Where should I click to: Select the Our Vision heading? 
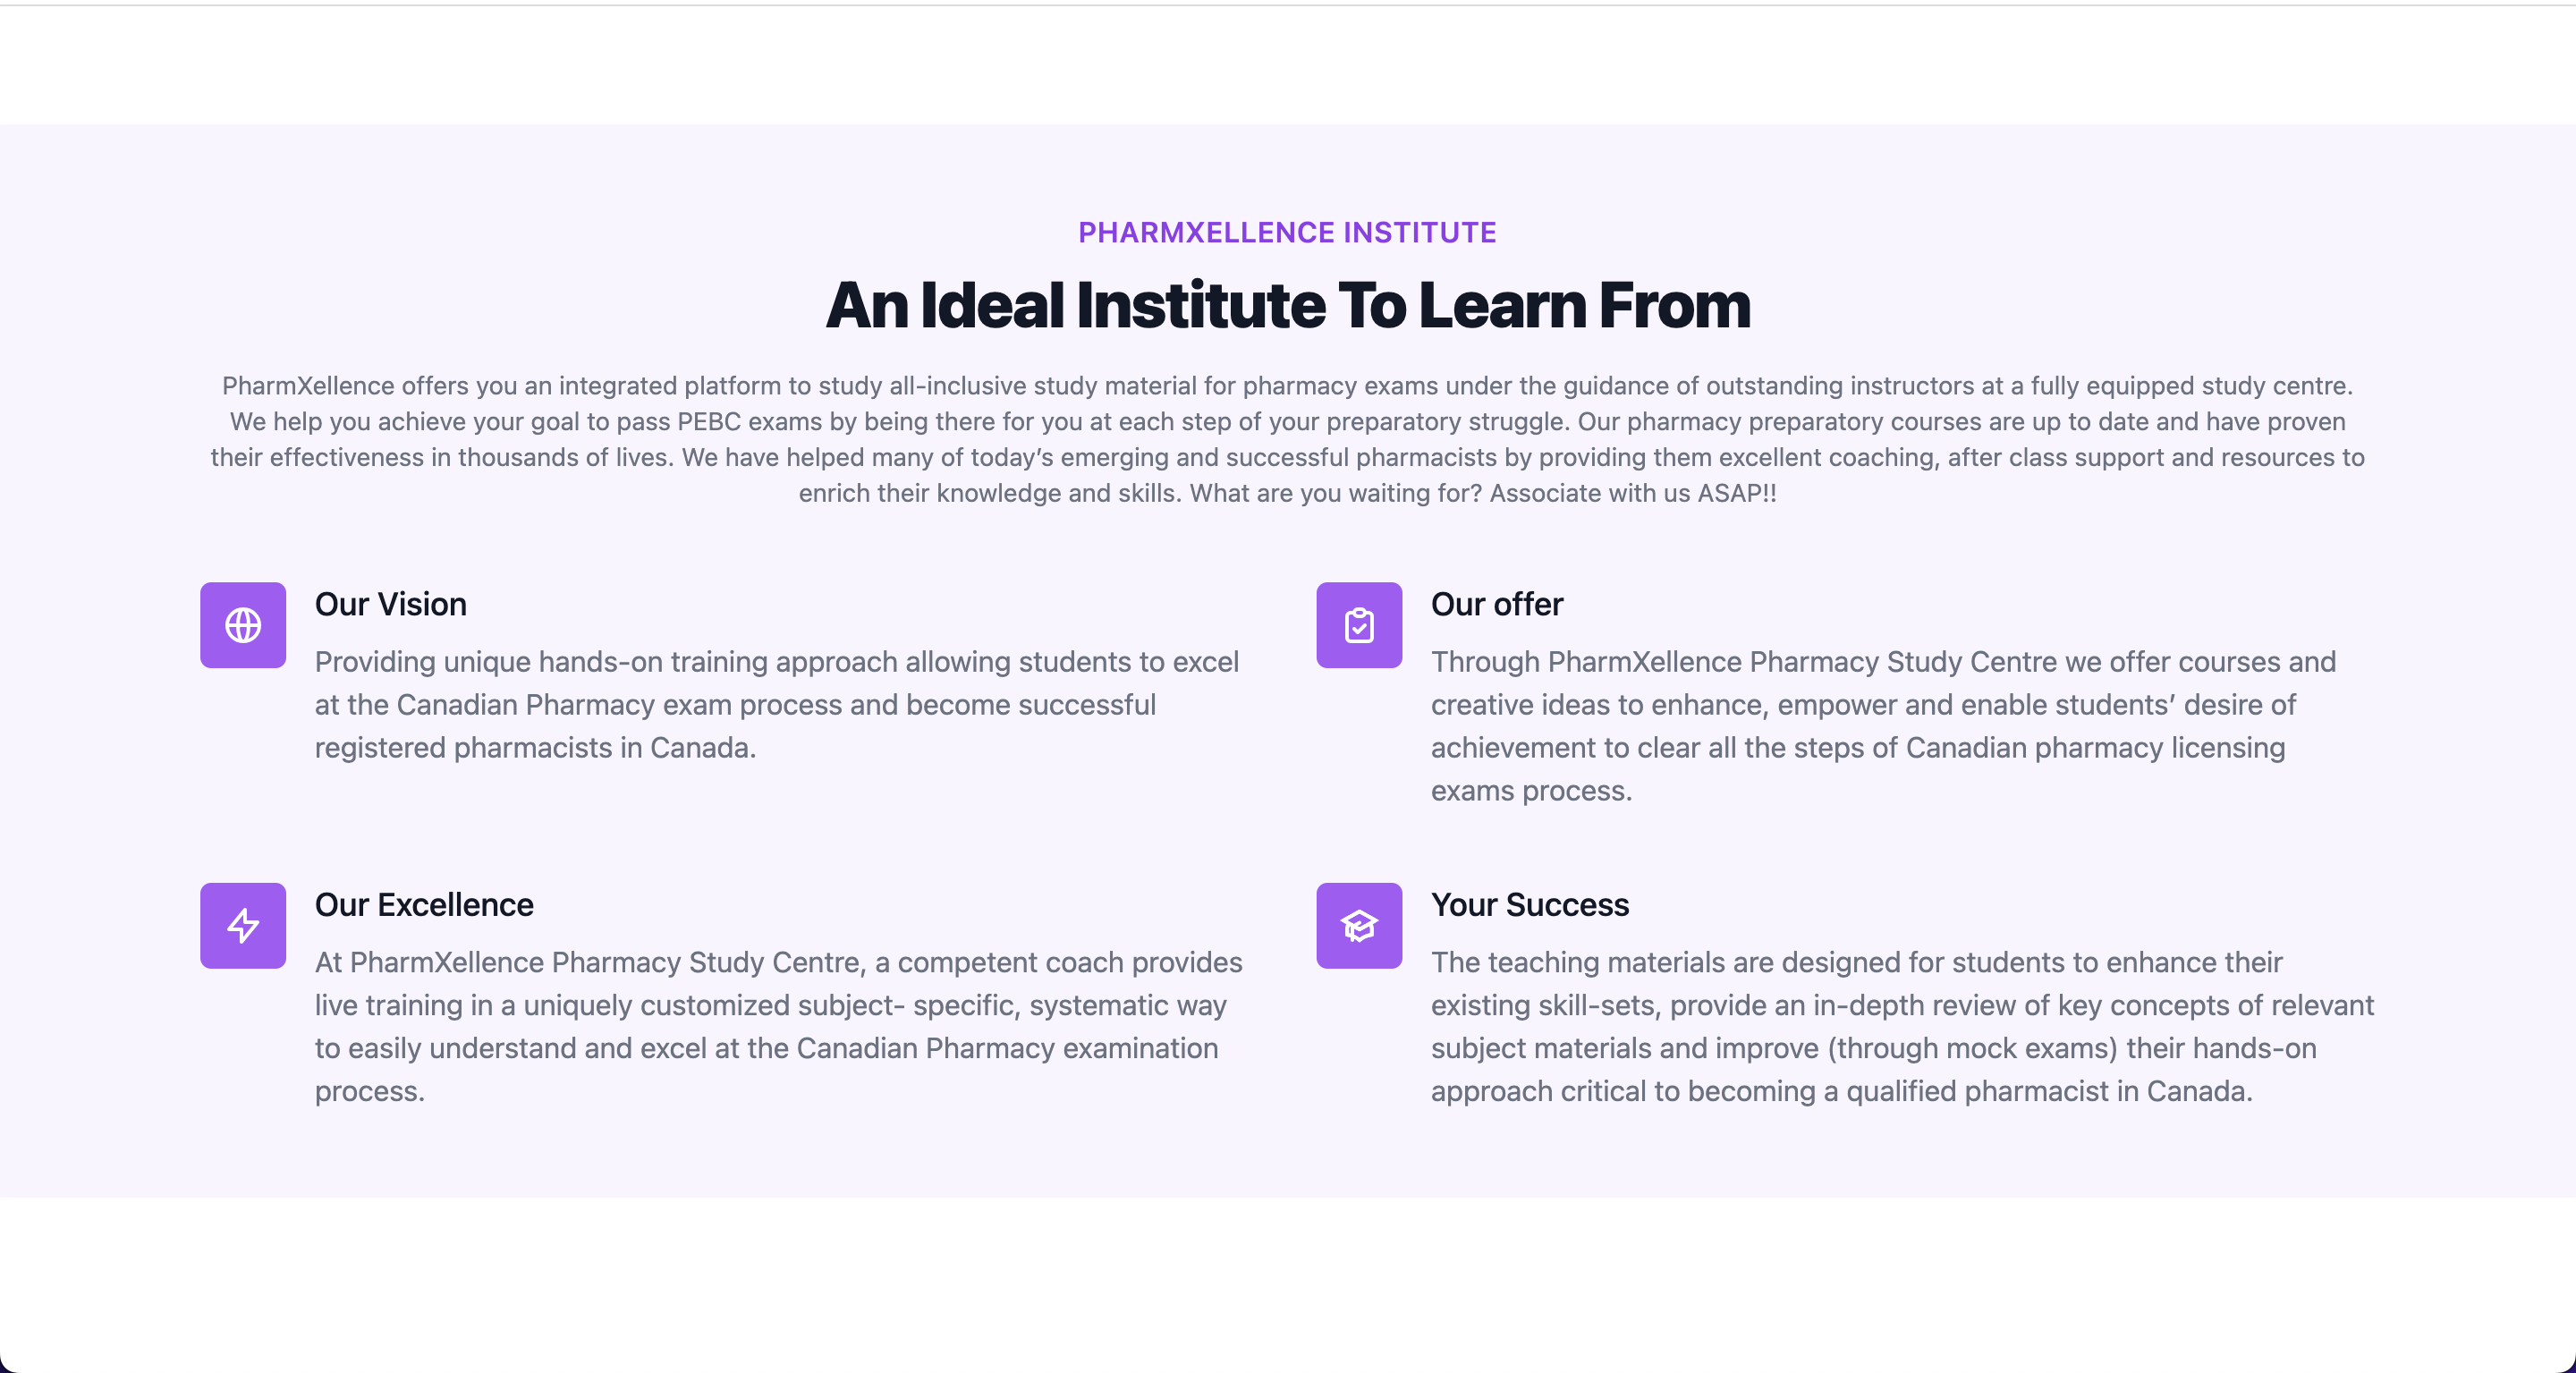tap(391, 604)
